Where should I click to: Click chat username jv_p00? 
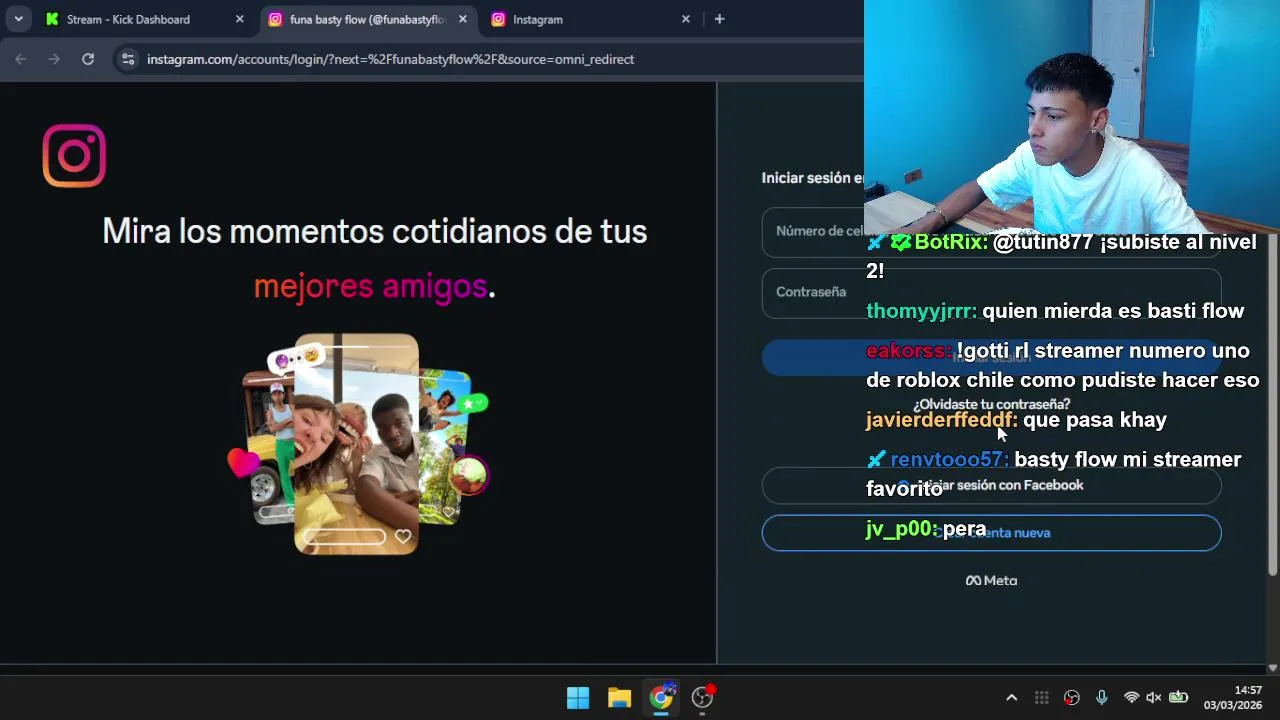click(x=903, y=529)
